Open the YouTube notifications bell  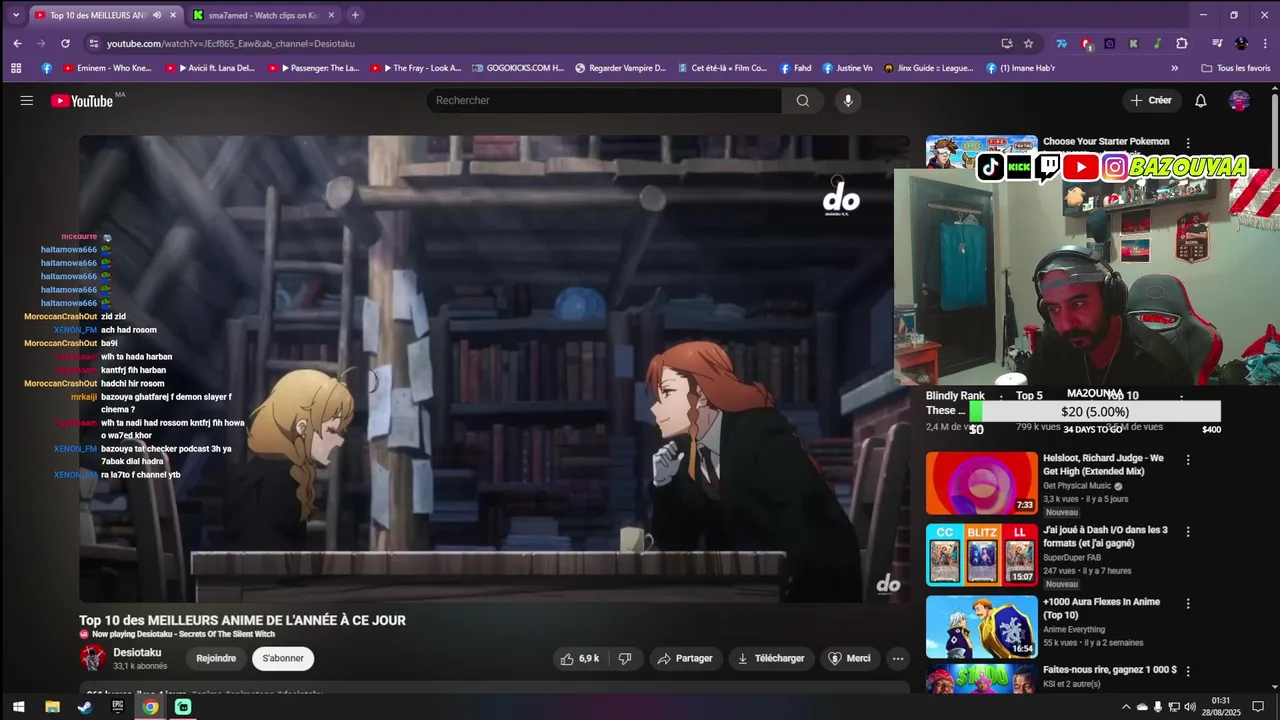(1201, 100)
